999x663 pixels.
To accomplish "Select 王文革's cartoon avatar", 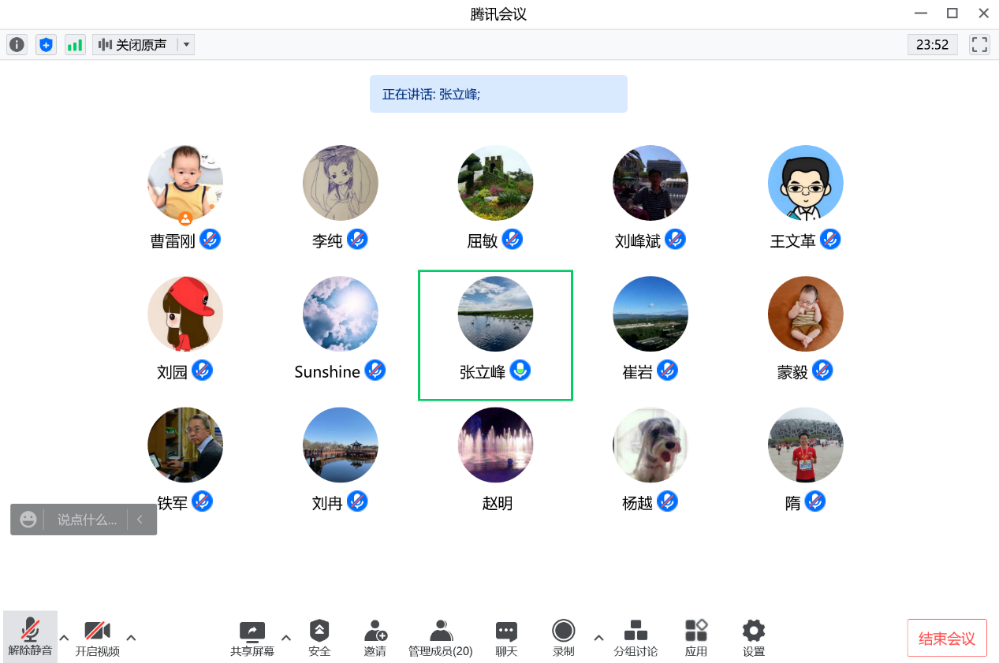I will pos(805,183).
